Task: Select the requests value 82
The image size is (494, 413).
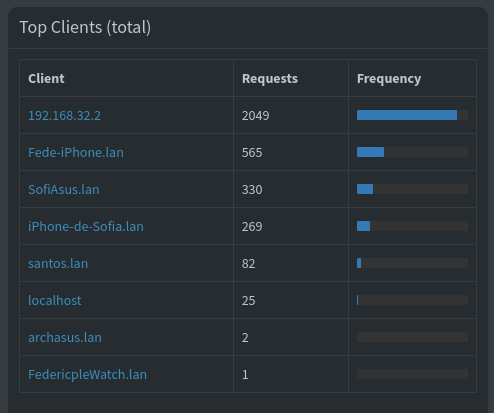Action: (248, 263)
